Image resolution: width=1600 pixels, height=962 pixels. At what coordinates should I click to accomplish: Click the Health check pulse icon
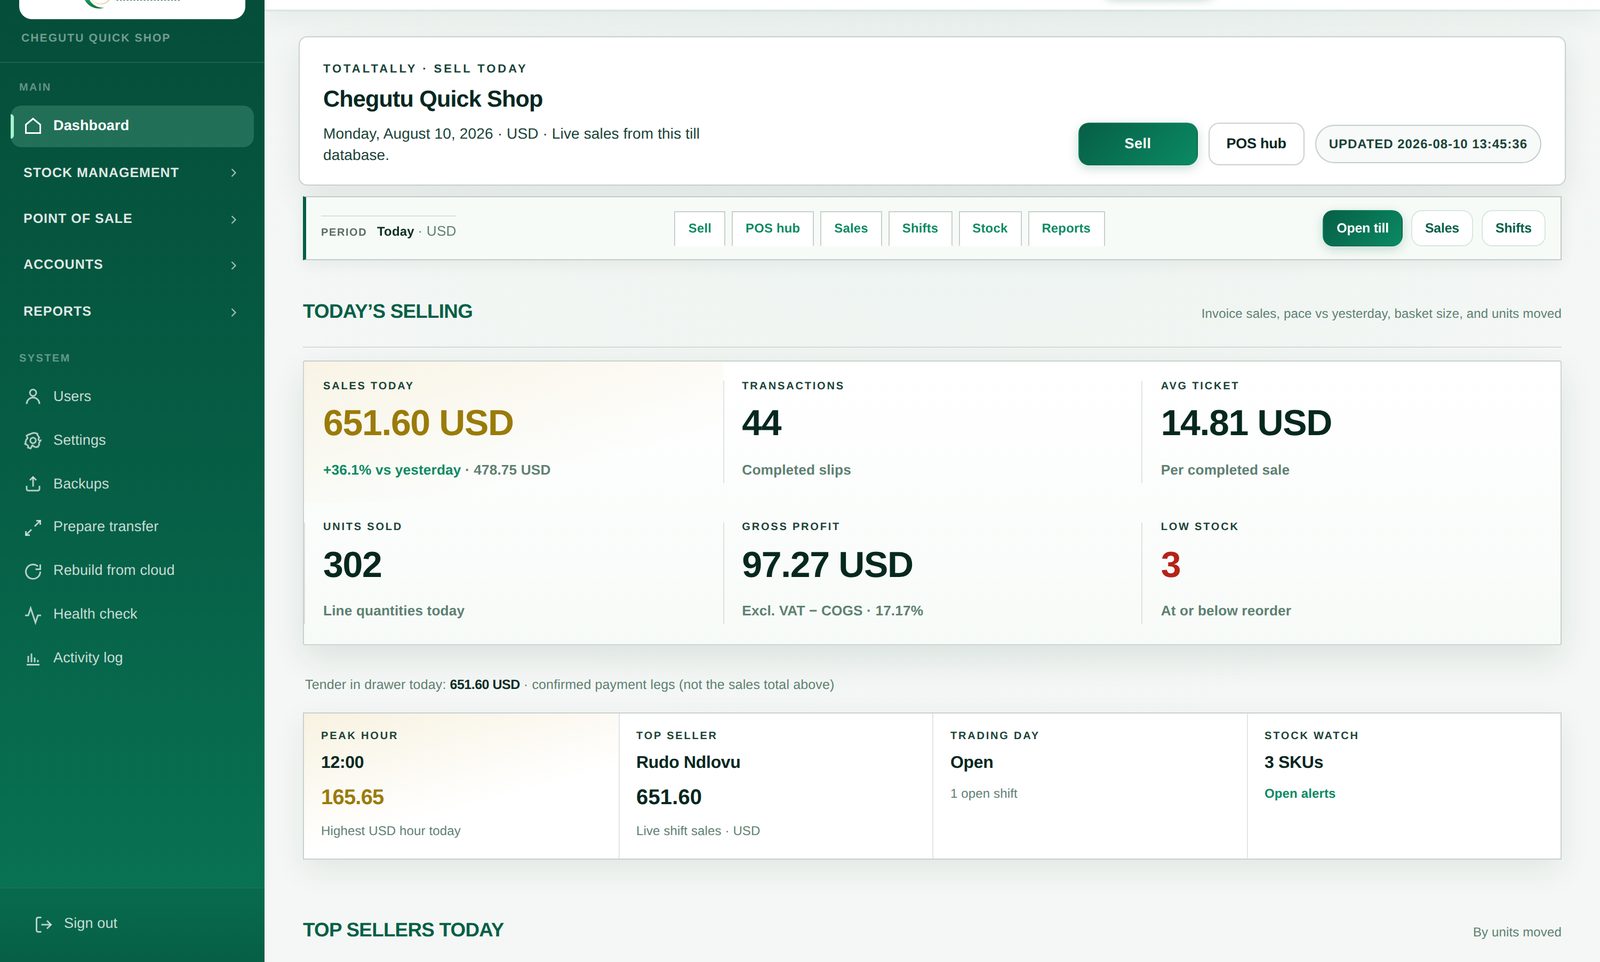(33, 615)
